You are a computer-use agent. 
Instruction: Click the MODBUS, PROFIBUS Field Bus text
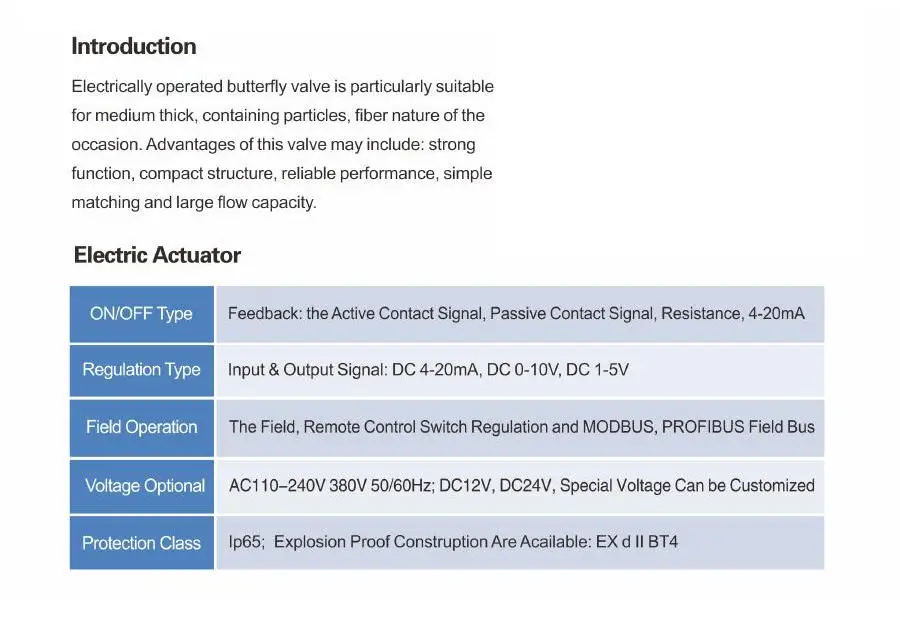[x=699, y=427]
